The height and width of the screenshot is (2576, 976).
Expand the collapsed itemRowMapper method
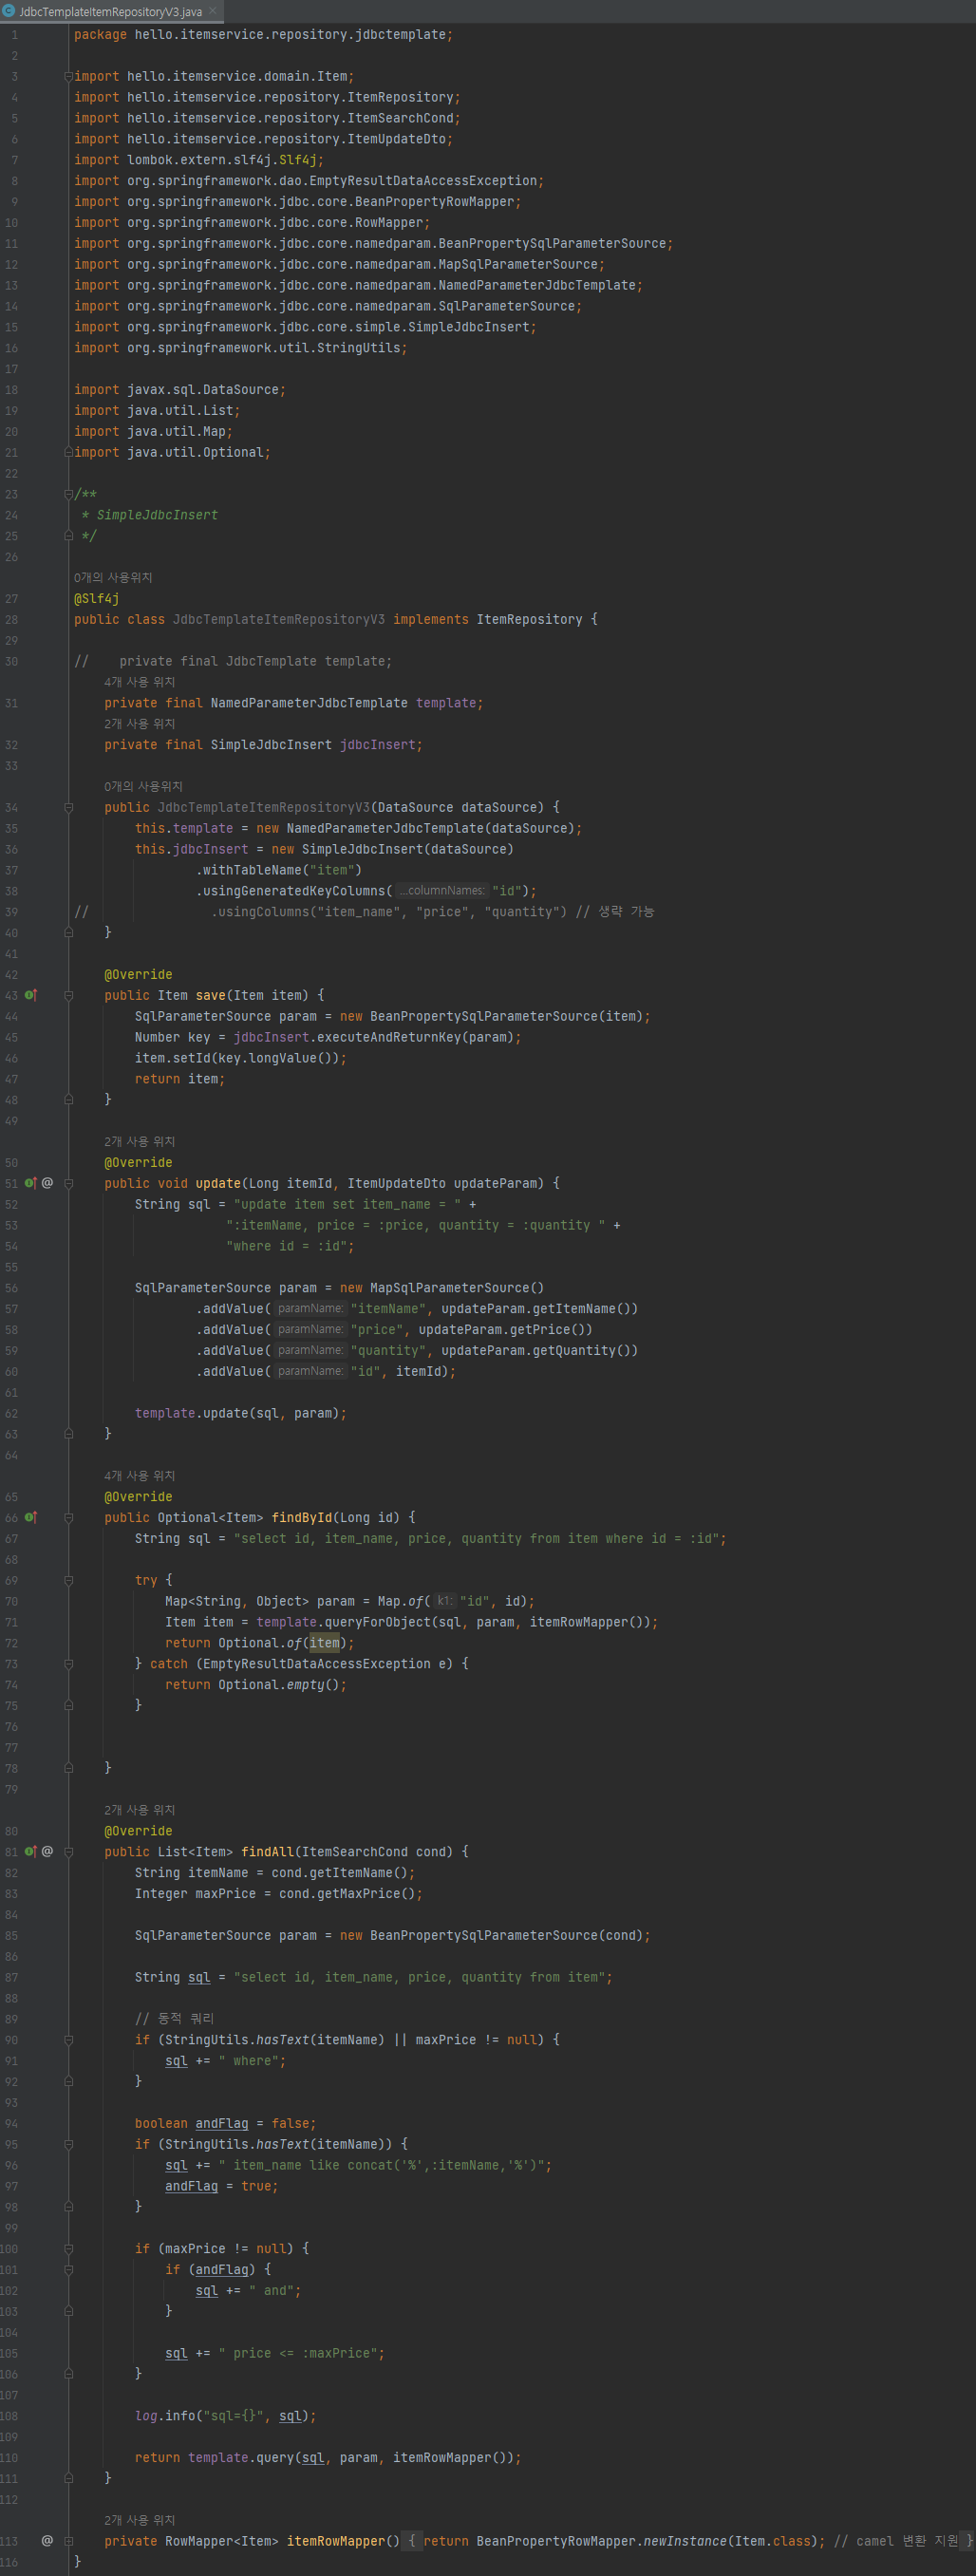tap(68, 2540)
